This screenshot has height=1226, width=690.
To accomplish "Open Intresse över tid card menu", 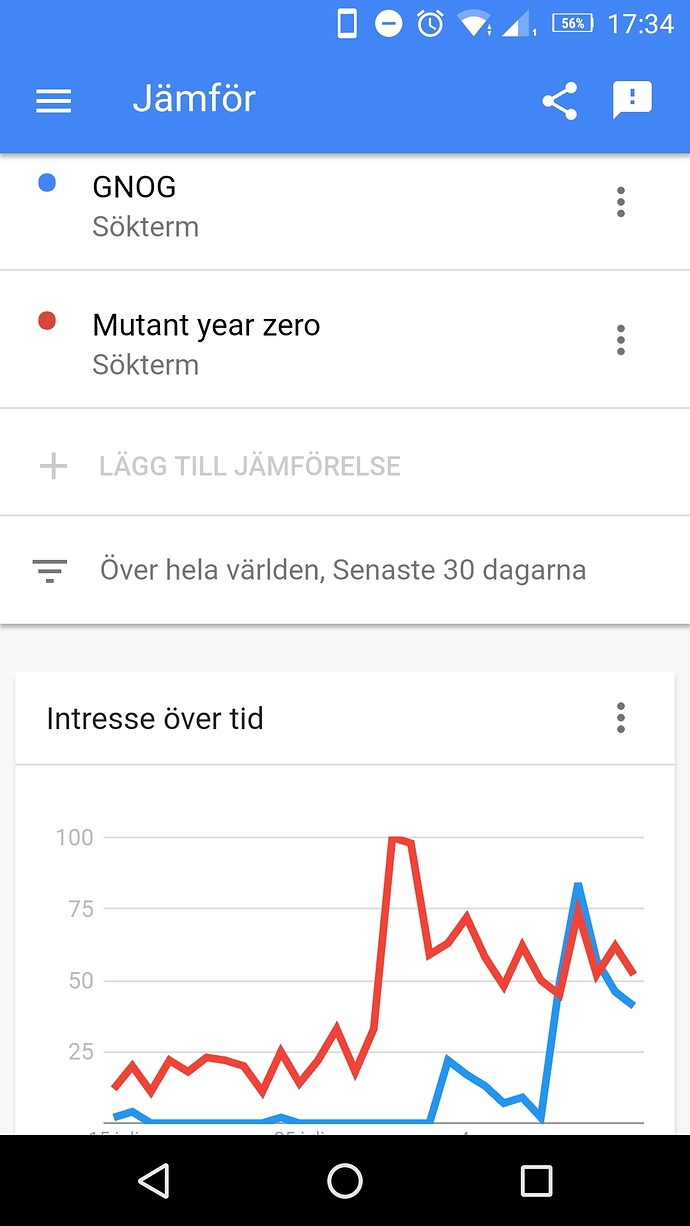I will pyautogui.click(x=621, y=718).
